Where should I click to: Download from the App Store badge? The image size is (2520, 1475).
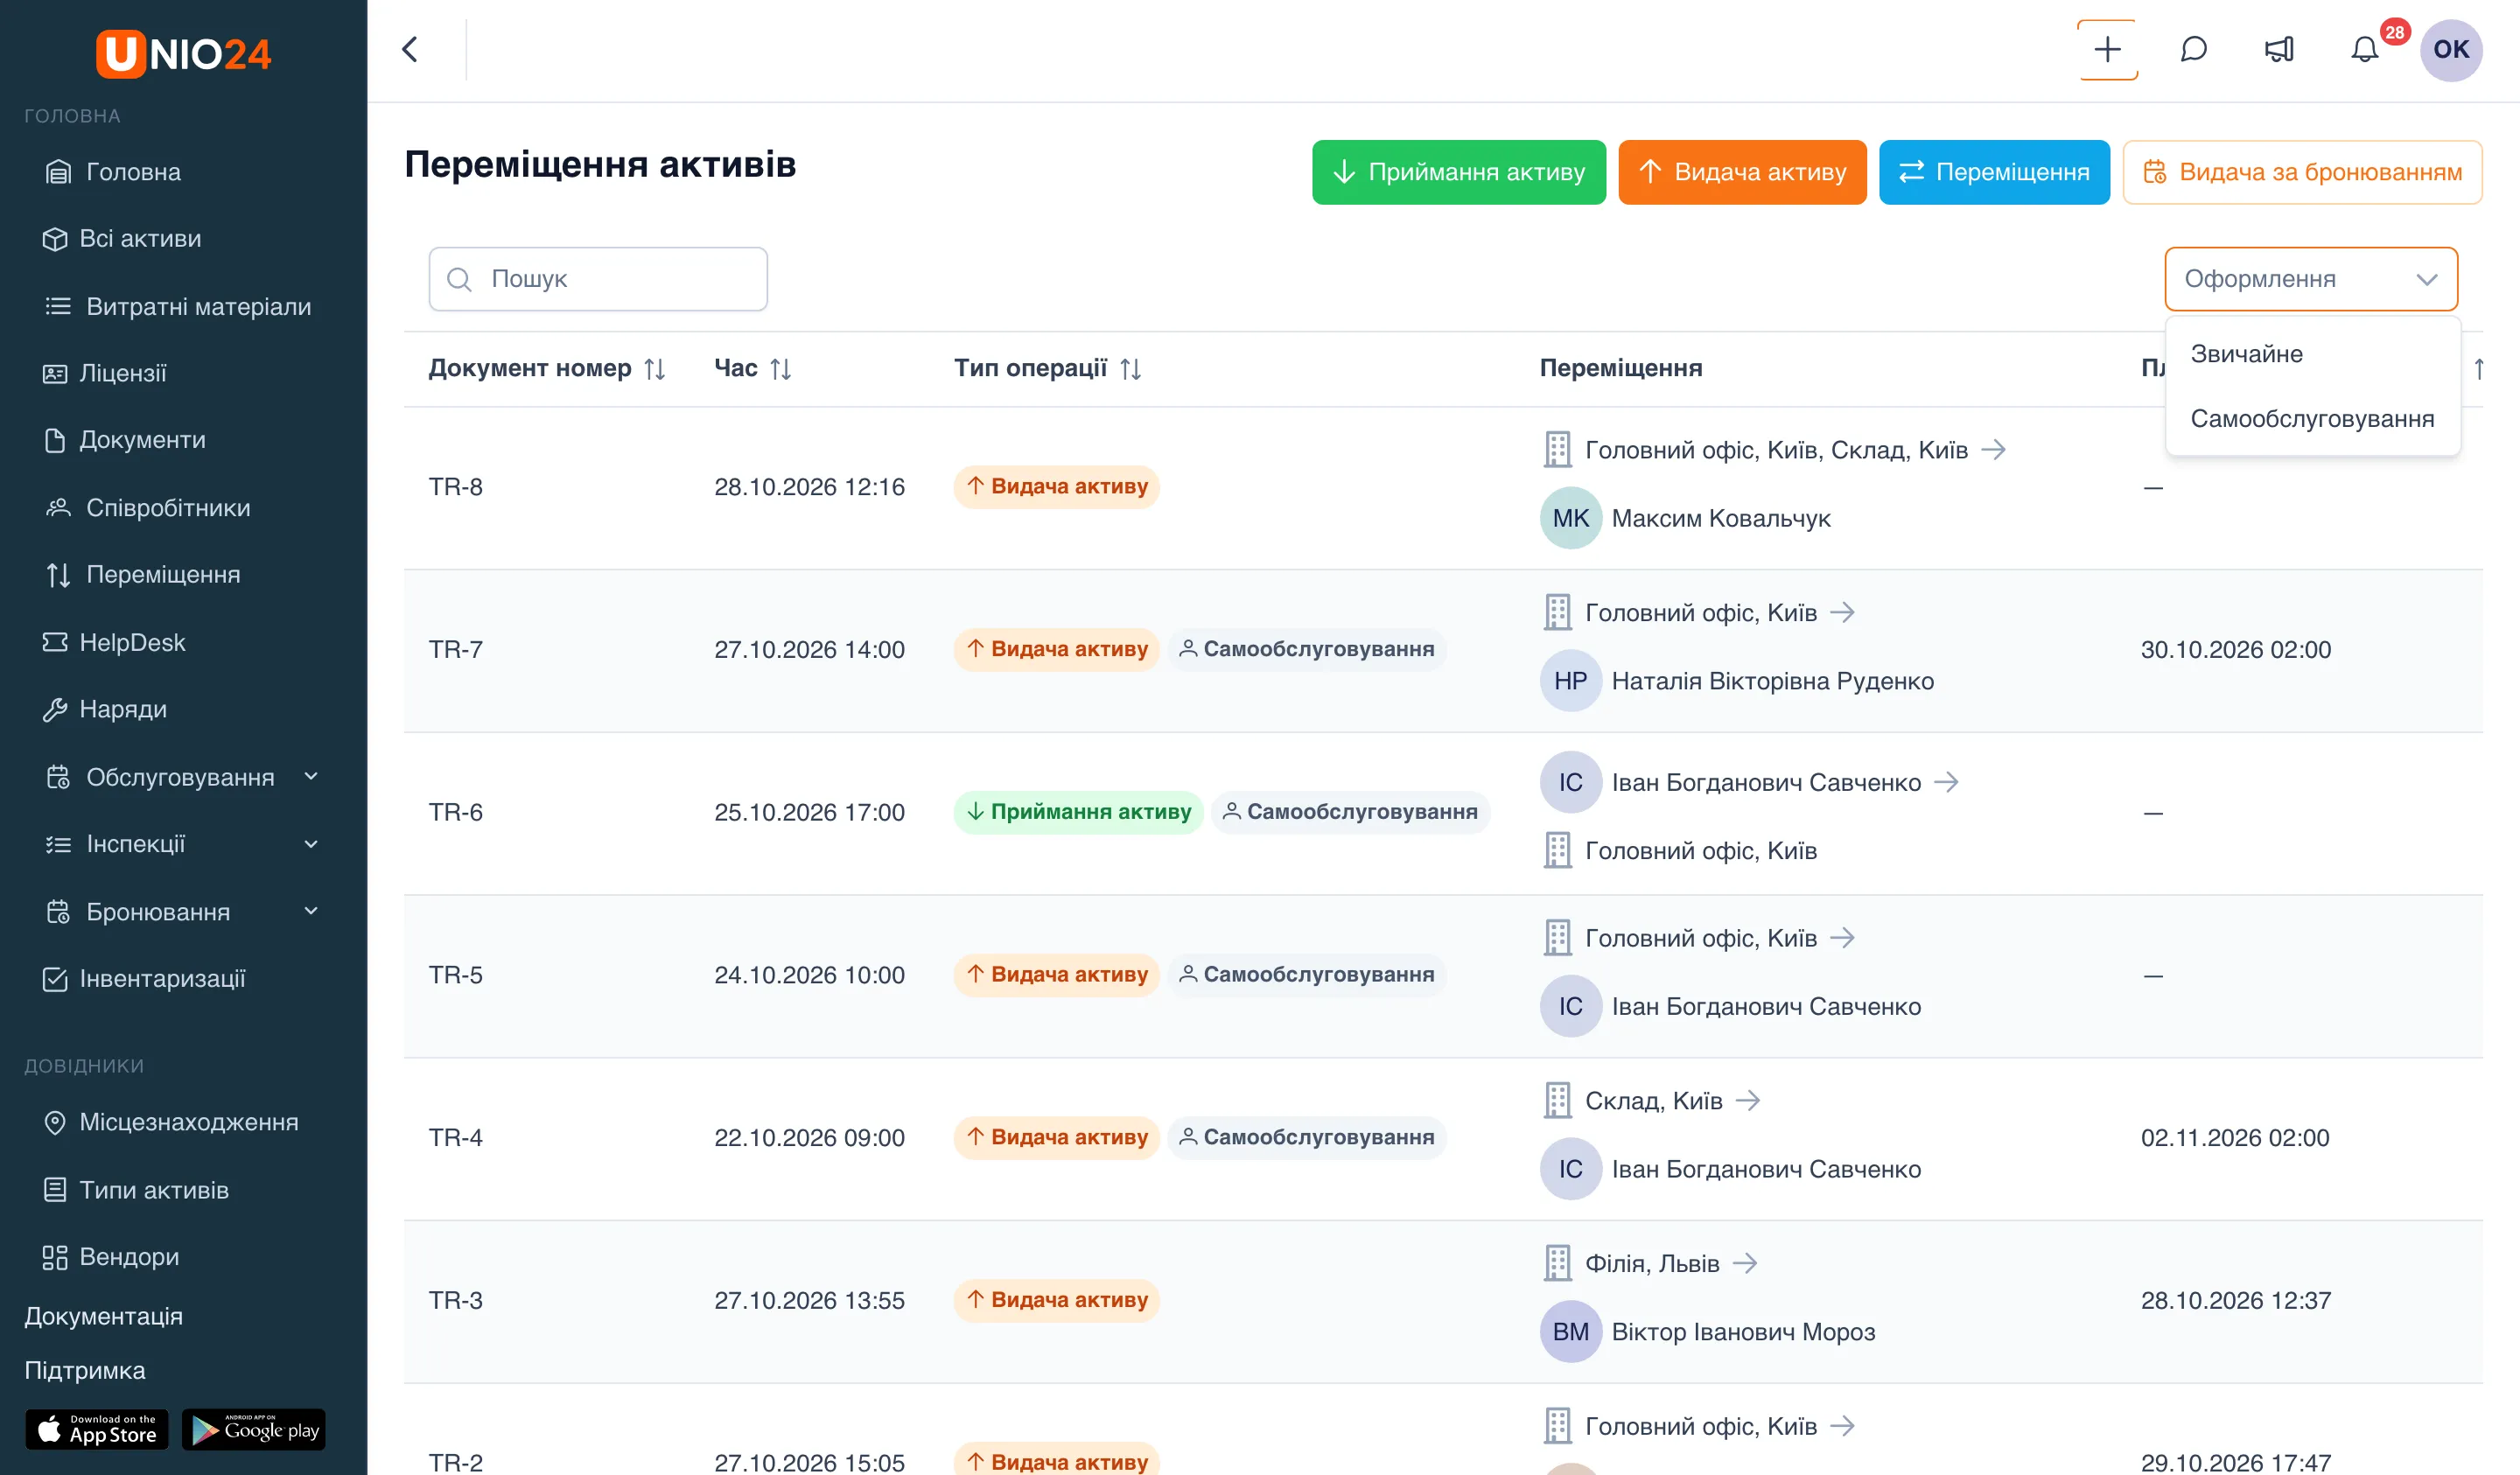pos(97,1429)
